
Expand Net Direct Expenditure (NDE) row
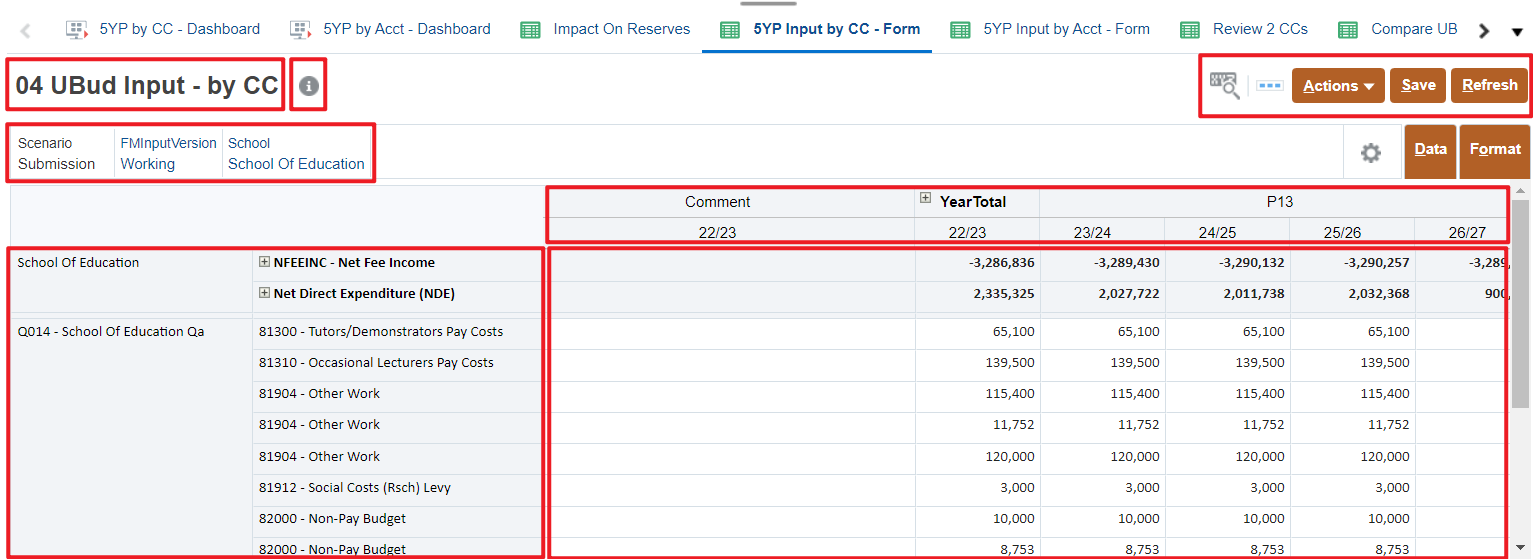coord(265,293)
